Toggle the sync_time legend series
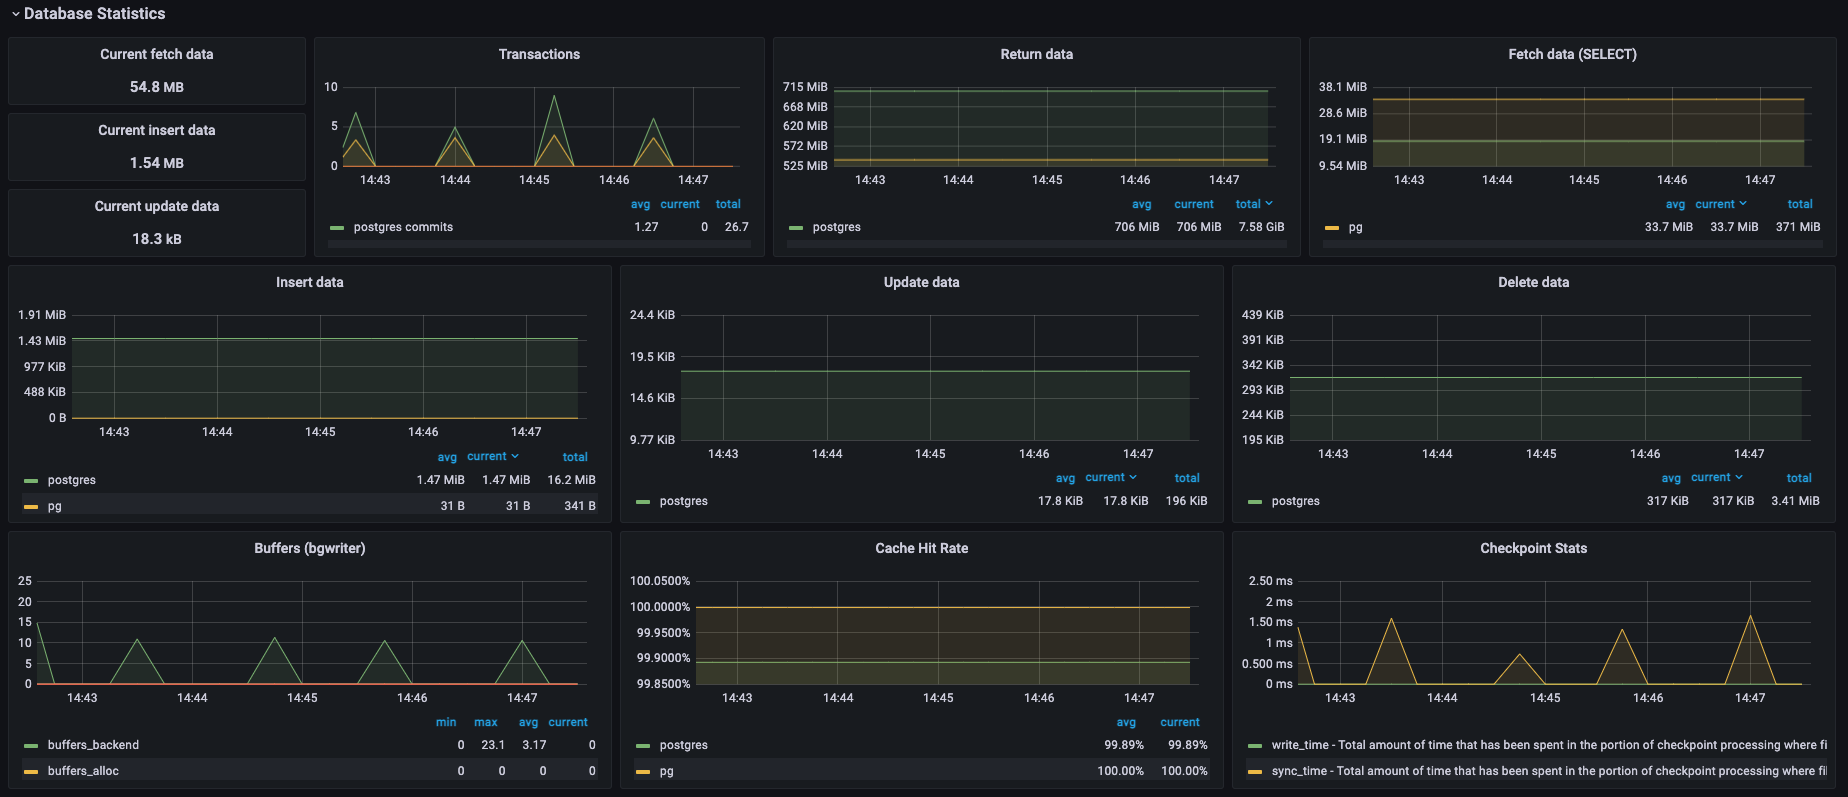 pos(1548,771)
